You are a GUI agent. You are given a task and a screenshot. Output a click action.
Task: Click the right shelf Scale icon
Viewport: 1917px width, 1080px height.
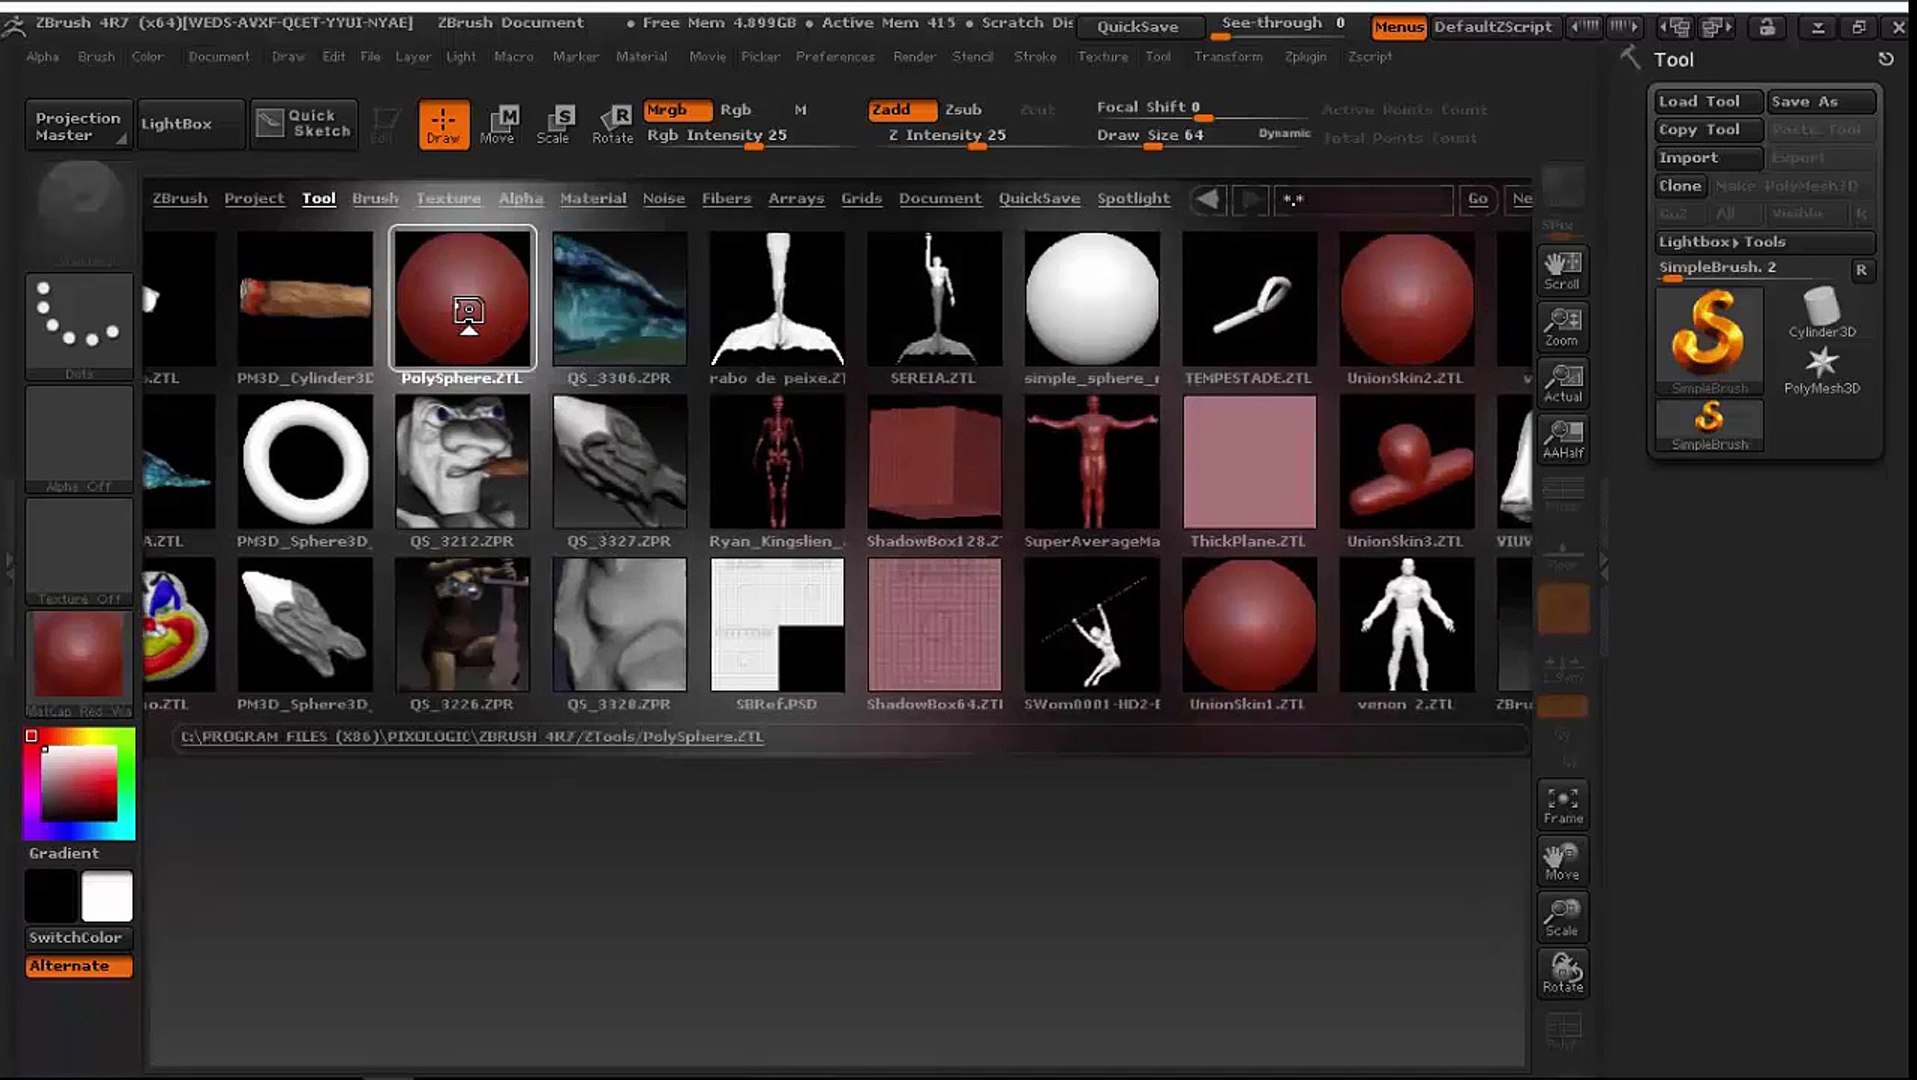coord(1562,917)
